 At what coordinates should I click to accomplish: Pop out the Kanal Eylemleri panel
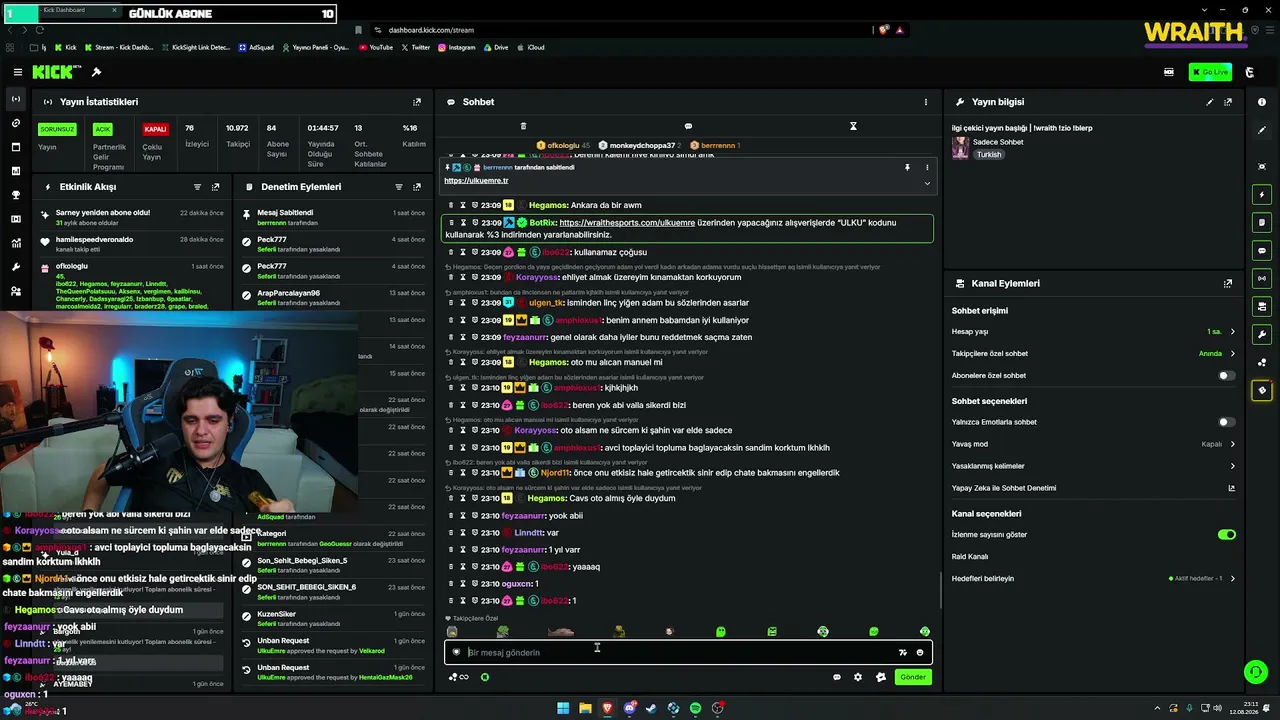point(1228,284)
